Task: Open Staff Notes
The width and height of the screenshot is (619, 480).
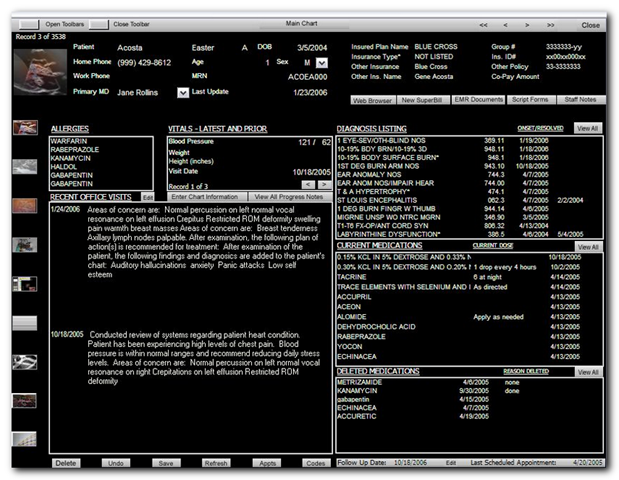Action: (x=581, y=100)
